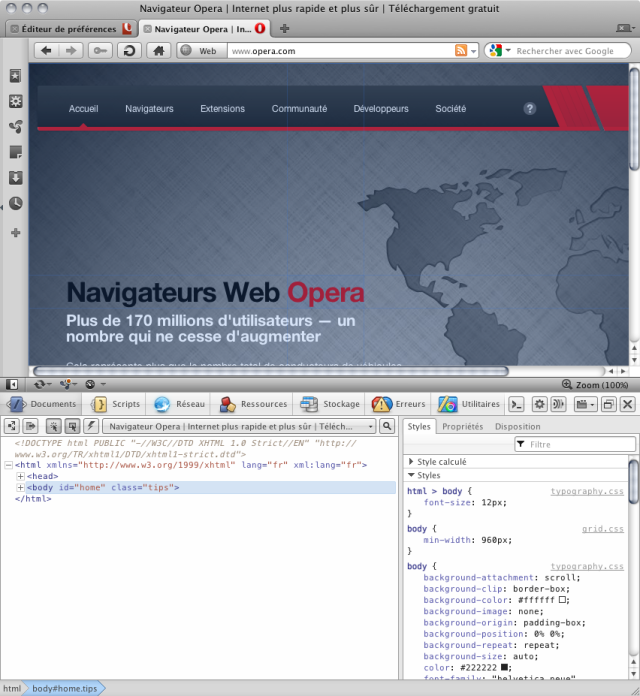640x696 pixels.
Task: Open the Downloads panel in sidebar
Action: pos(16,178)
